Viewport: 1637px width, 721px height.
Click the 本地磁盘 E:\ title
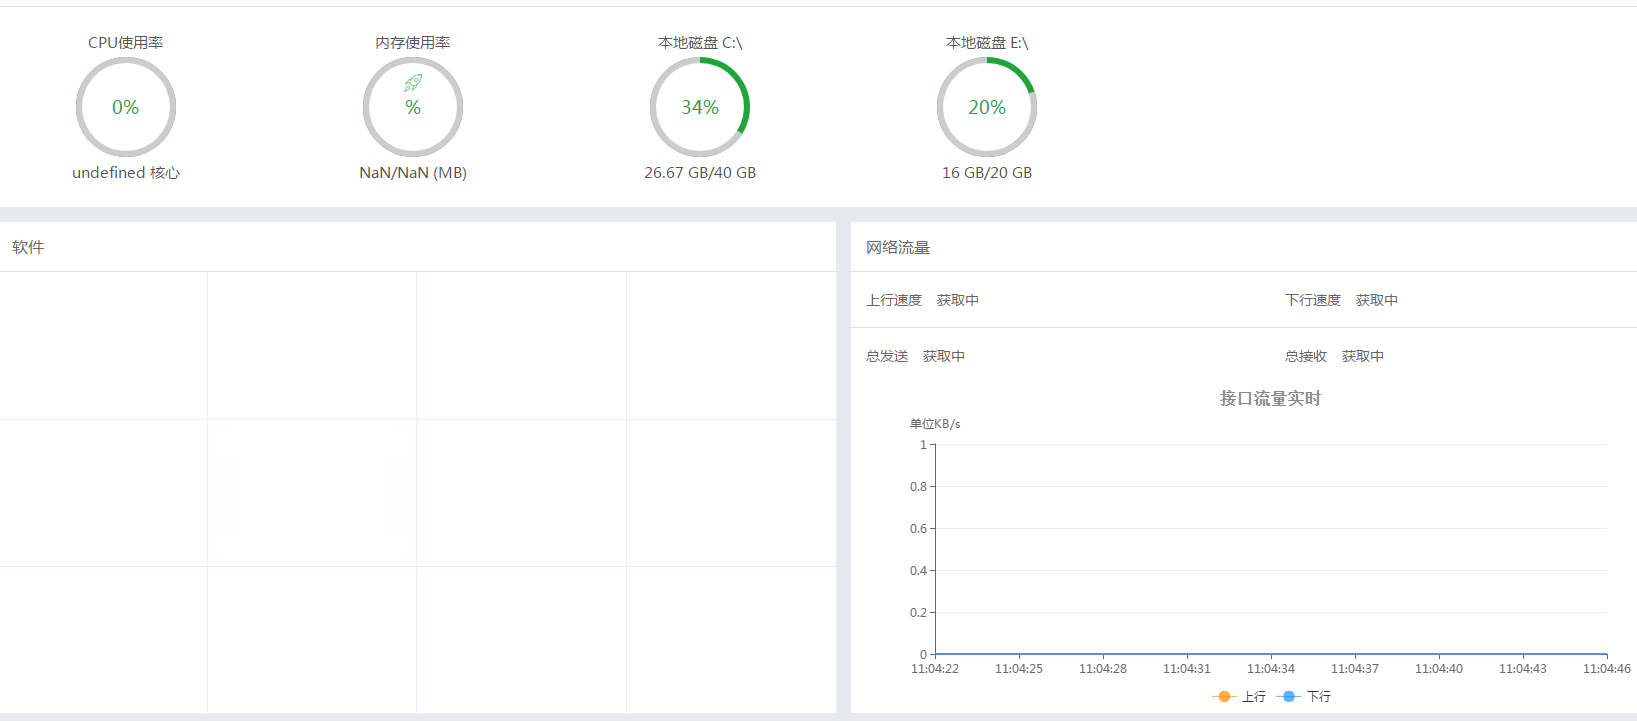(x=987, y=43)
